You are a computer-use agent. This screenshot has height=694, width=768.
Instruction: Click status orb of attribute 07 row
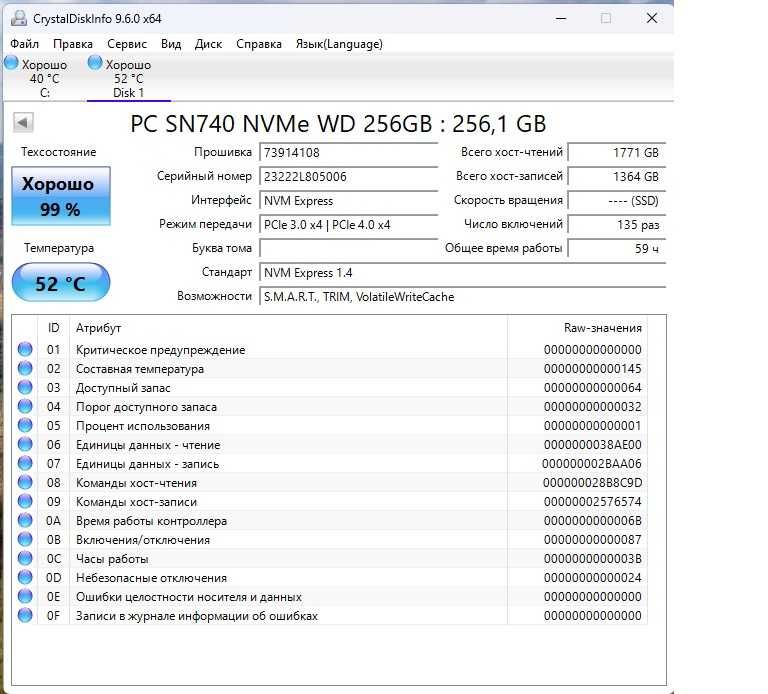click(x=25, y=463)
